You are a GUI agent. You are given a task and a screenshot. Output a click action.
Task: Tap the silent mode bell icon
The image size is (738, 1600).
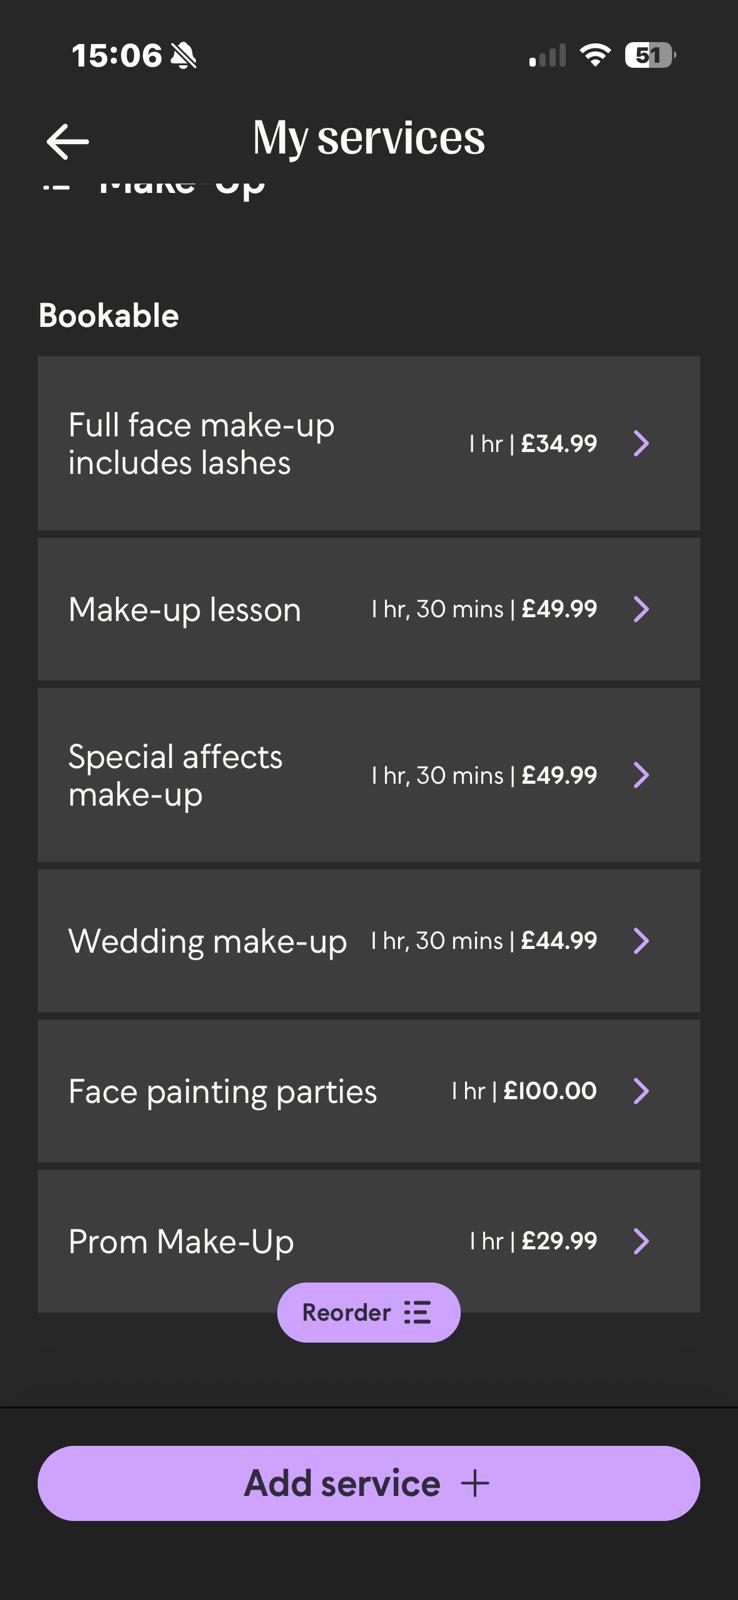pos(184,56)
